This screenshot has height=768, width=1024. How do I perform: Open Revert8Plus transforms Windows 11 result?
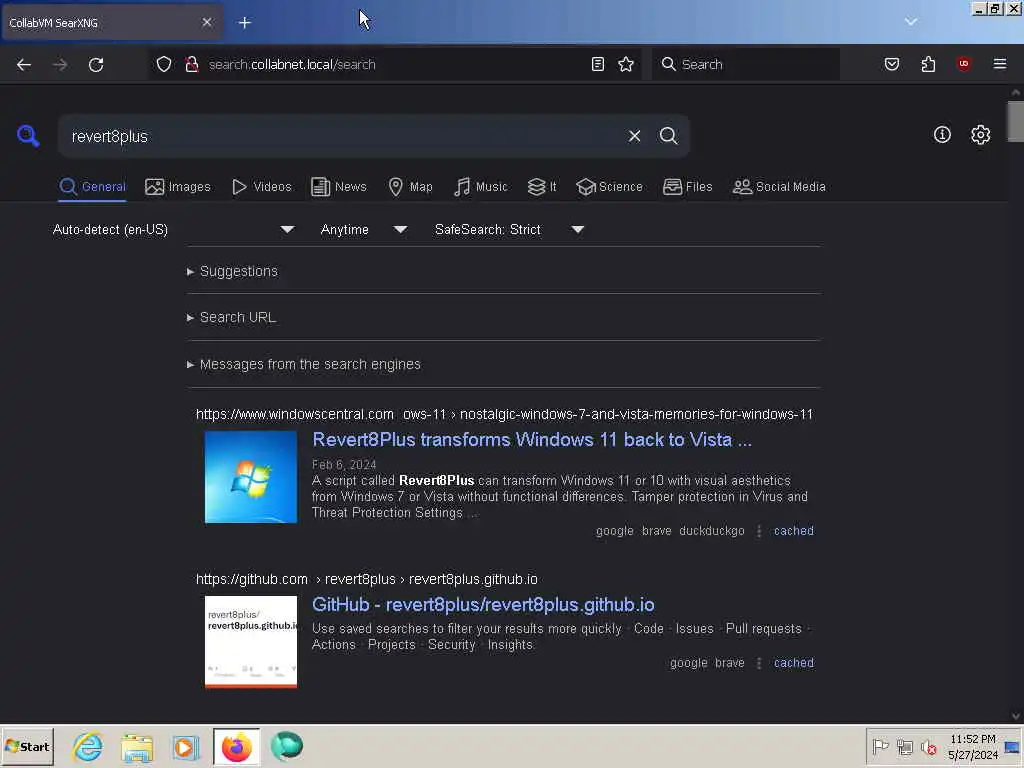(532, 440)
